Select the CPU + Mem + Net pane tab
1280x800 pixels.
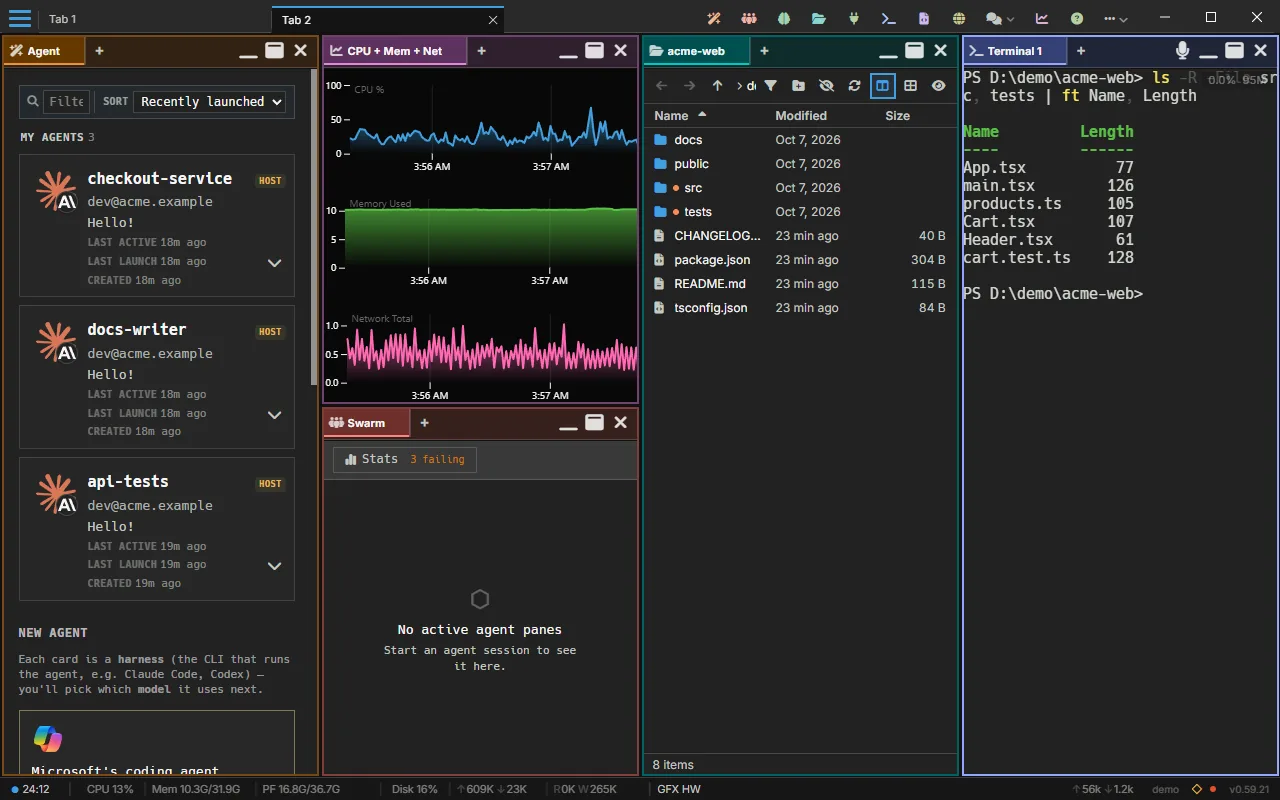395,51
